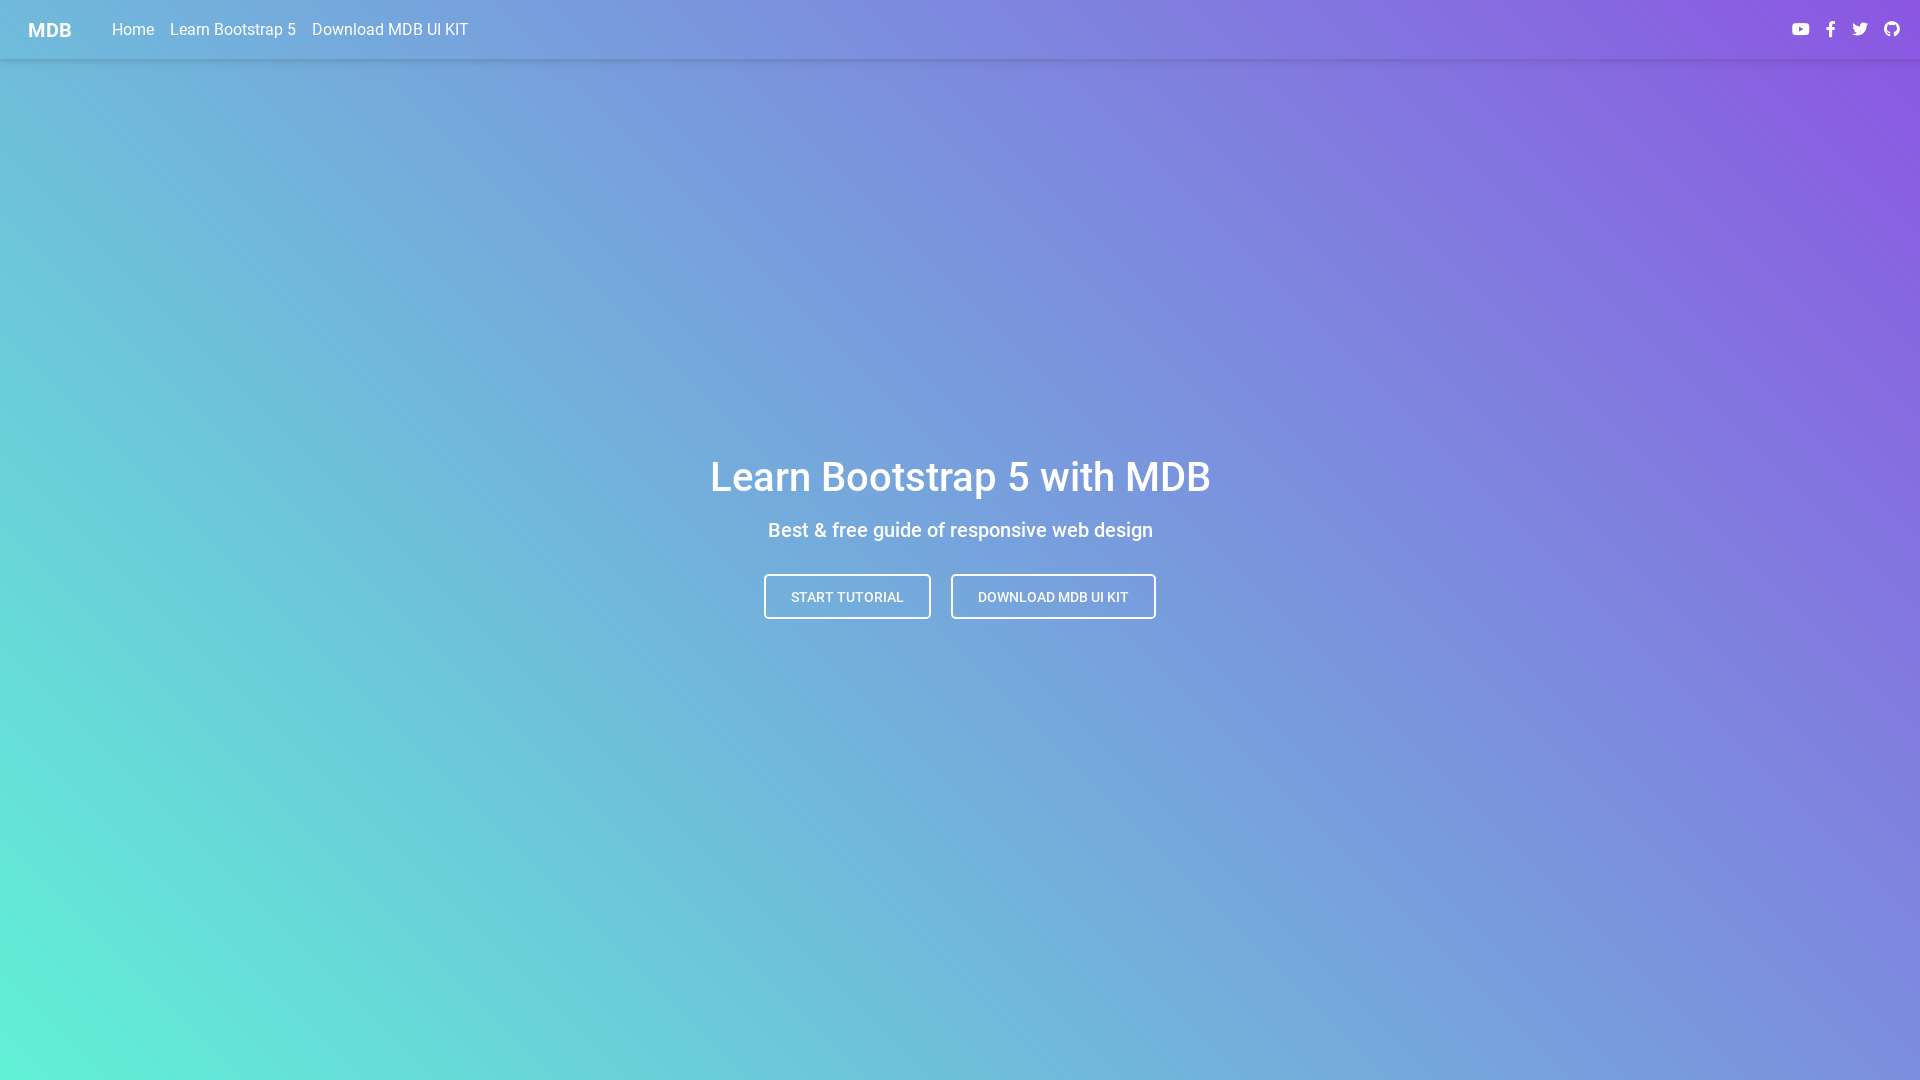Click the MDB brand logo

tap(49, 30)
